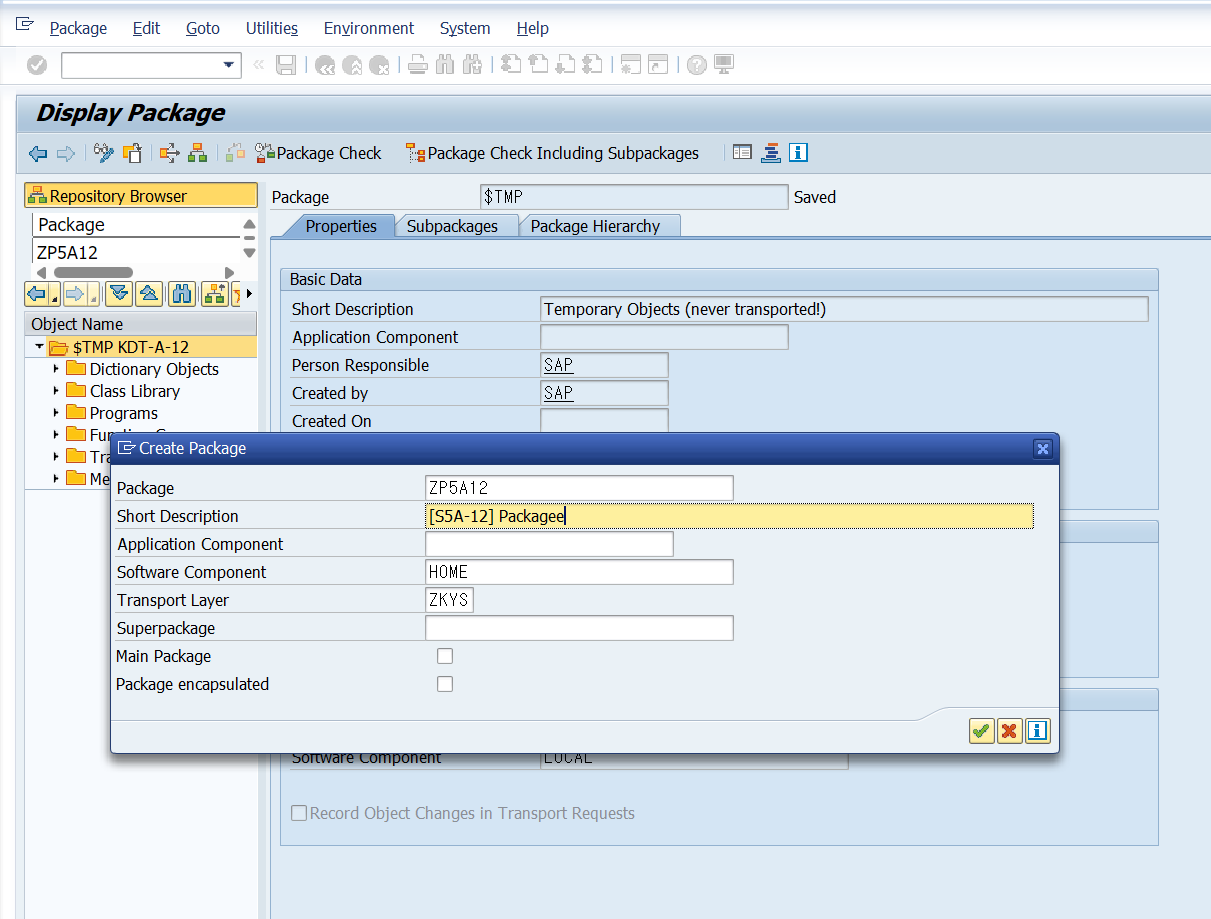
Task: Click the Customize Local Layout monitor icon
Action: (724, 65)
